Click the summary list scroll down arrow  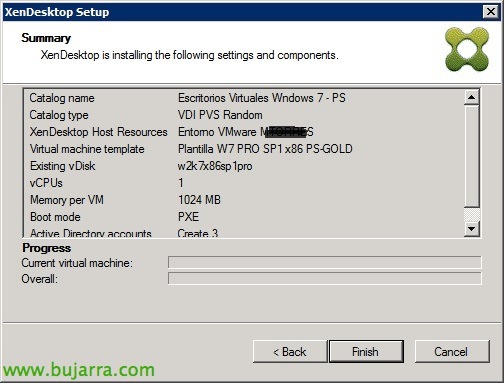pos(471,229)
